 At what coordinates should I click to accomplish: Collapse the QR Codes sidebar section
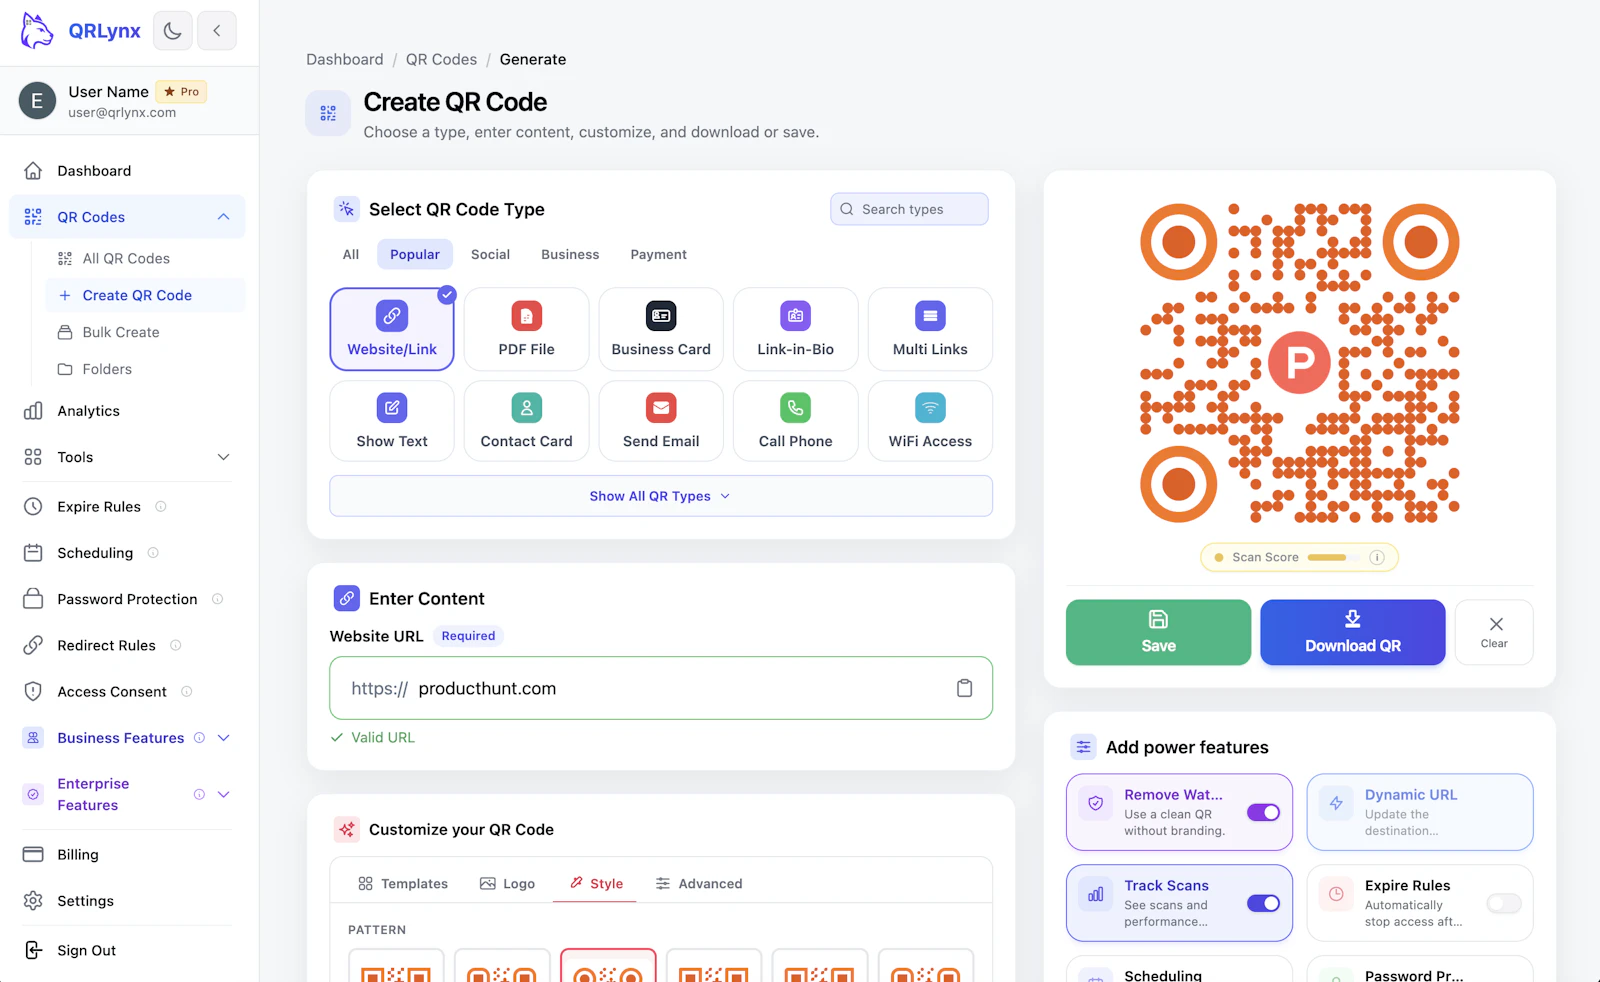(223, 217)
